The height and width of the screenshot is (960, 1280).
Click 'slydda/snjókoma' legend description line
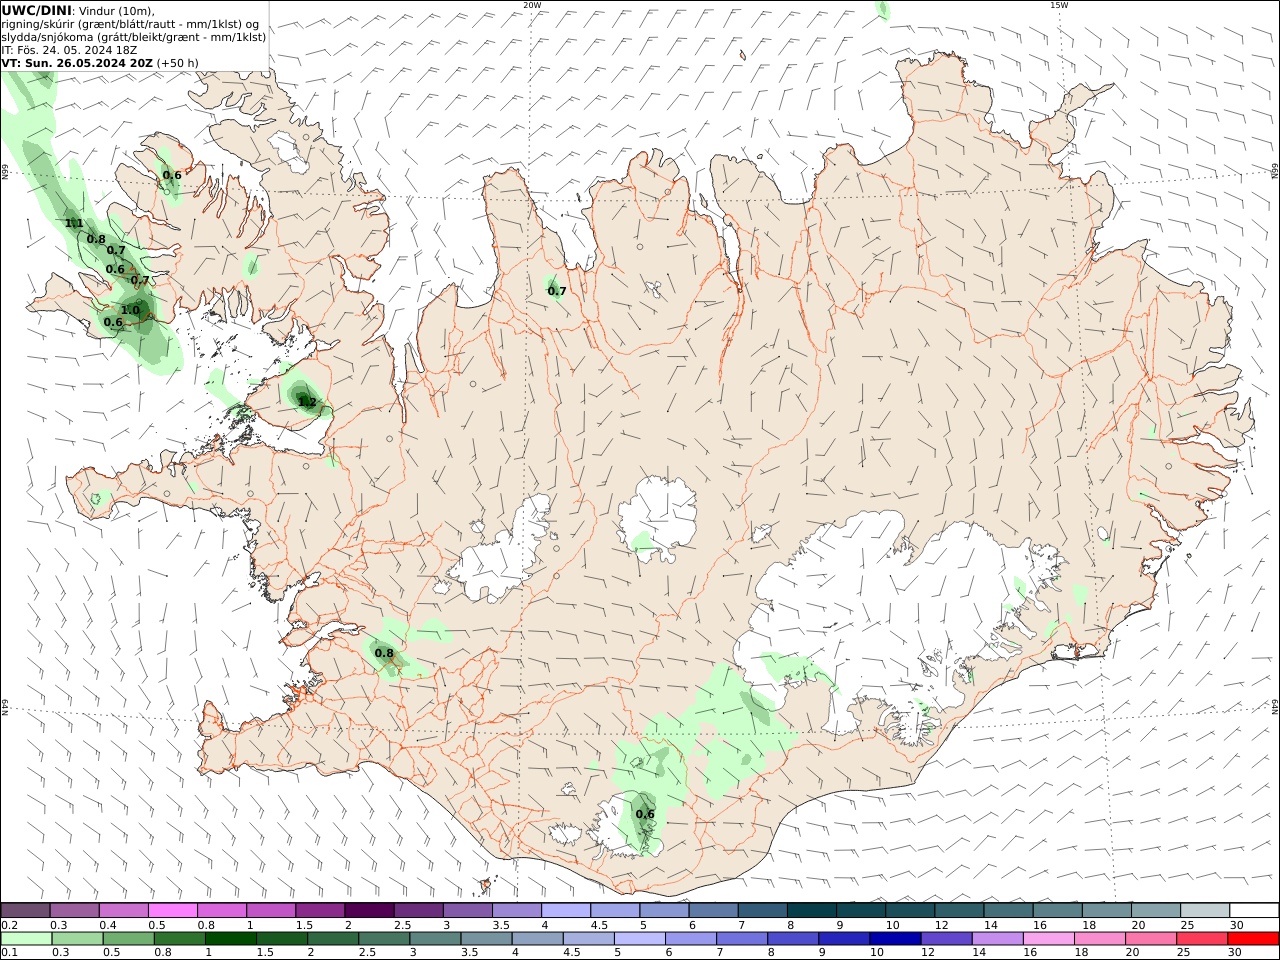(133, 36)
